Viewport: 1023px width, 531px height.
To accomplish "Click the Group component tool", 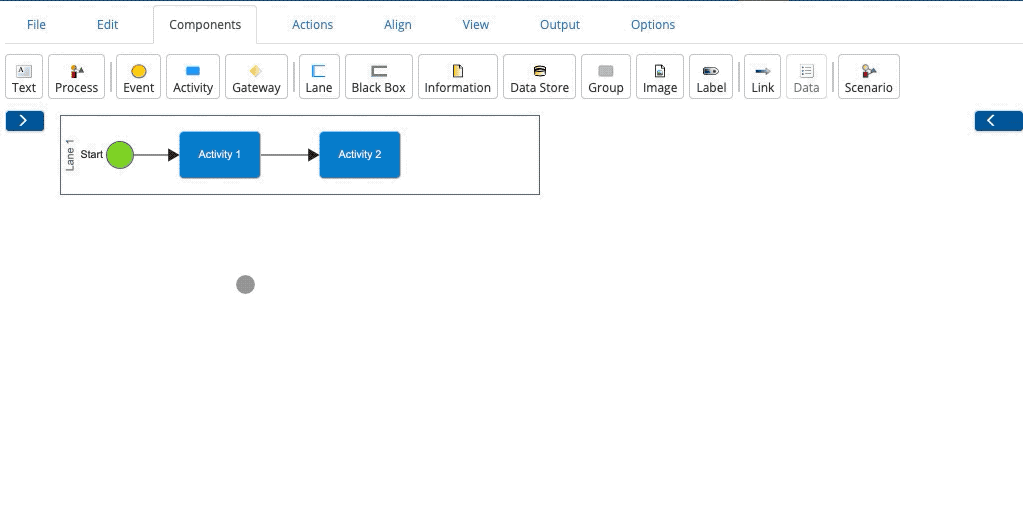I will pos(605,77).
